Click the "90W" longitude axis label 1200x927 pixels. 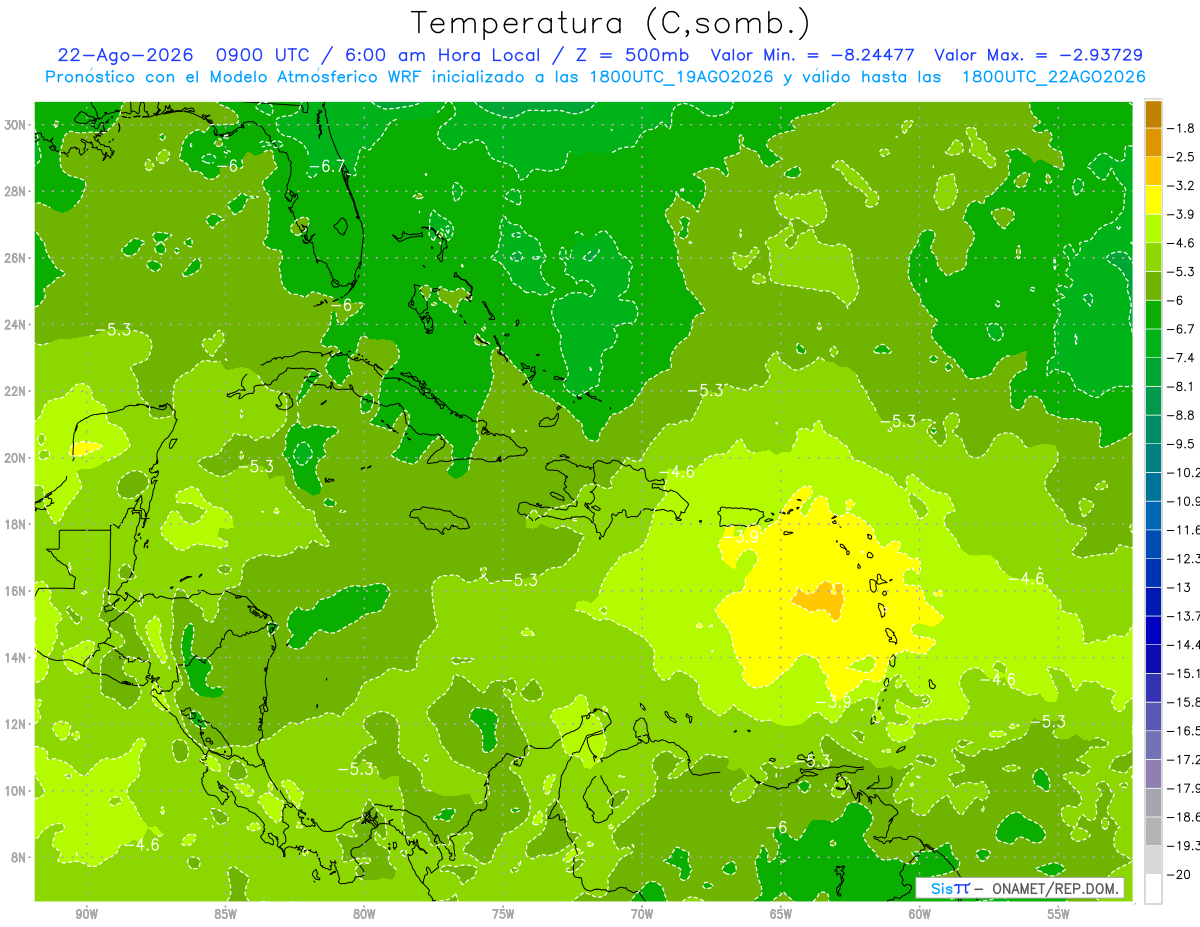tap(87, 914)
